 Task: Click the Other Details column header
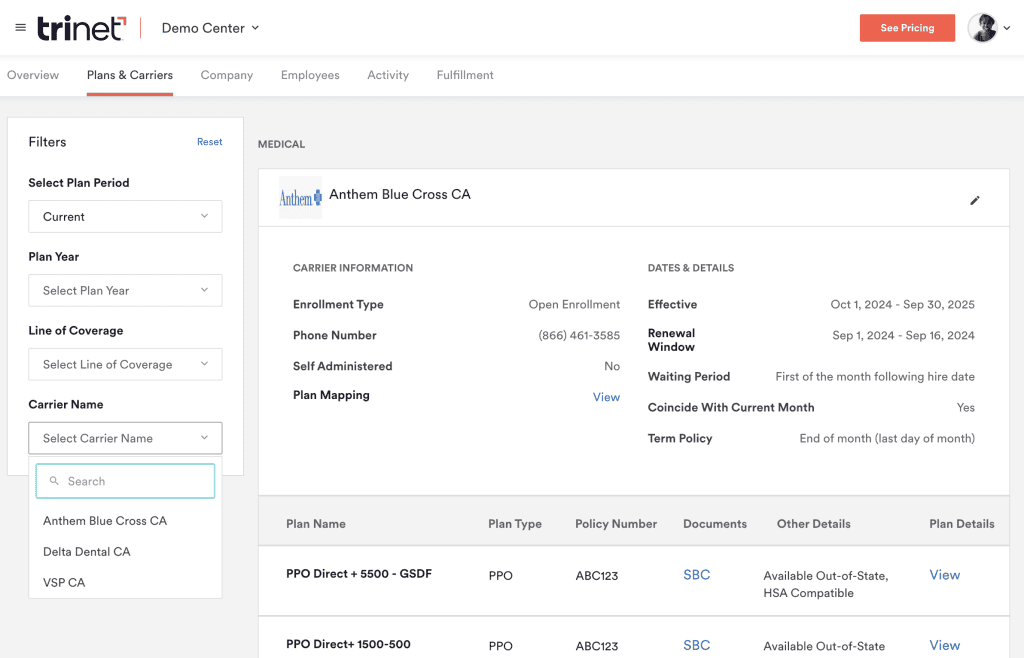[x=814, y=524]
